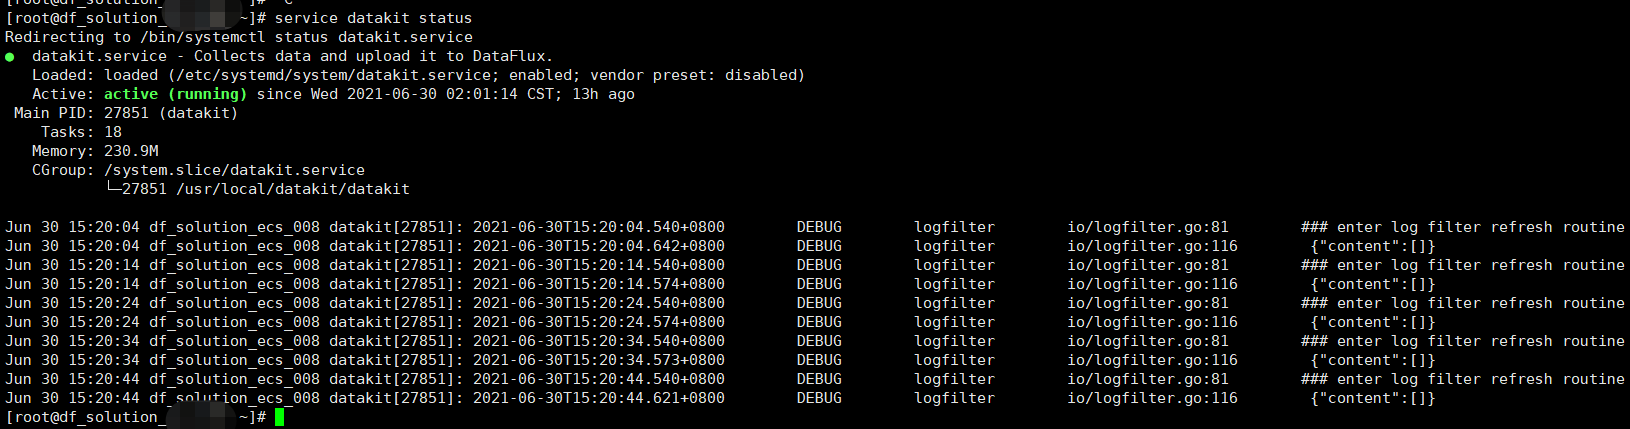Click the first DEBUG level label
The image size is (1630, 429).
click(x=819, y=227)
